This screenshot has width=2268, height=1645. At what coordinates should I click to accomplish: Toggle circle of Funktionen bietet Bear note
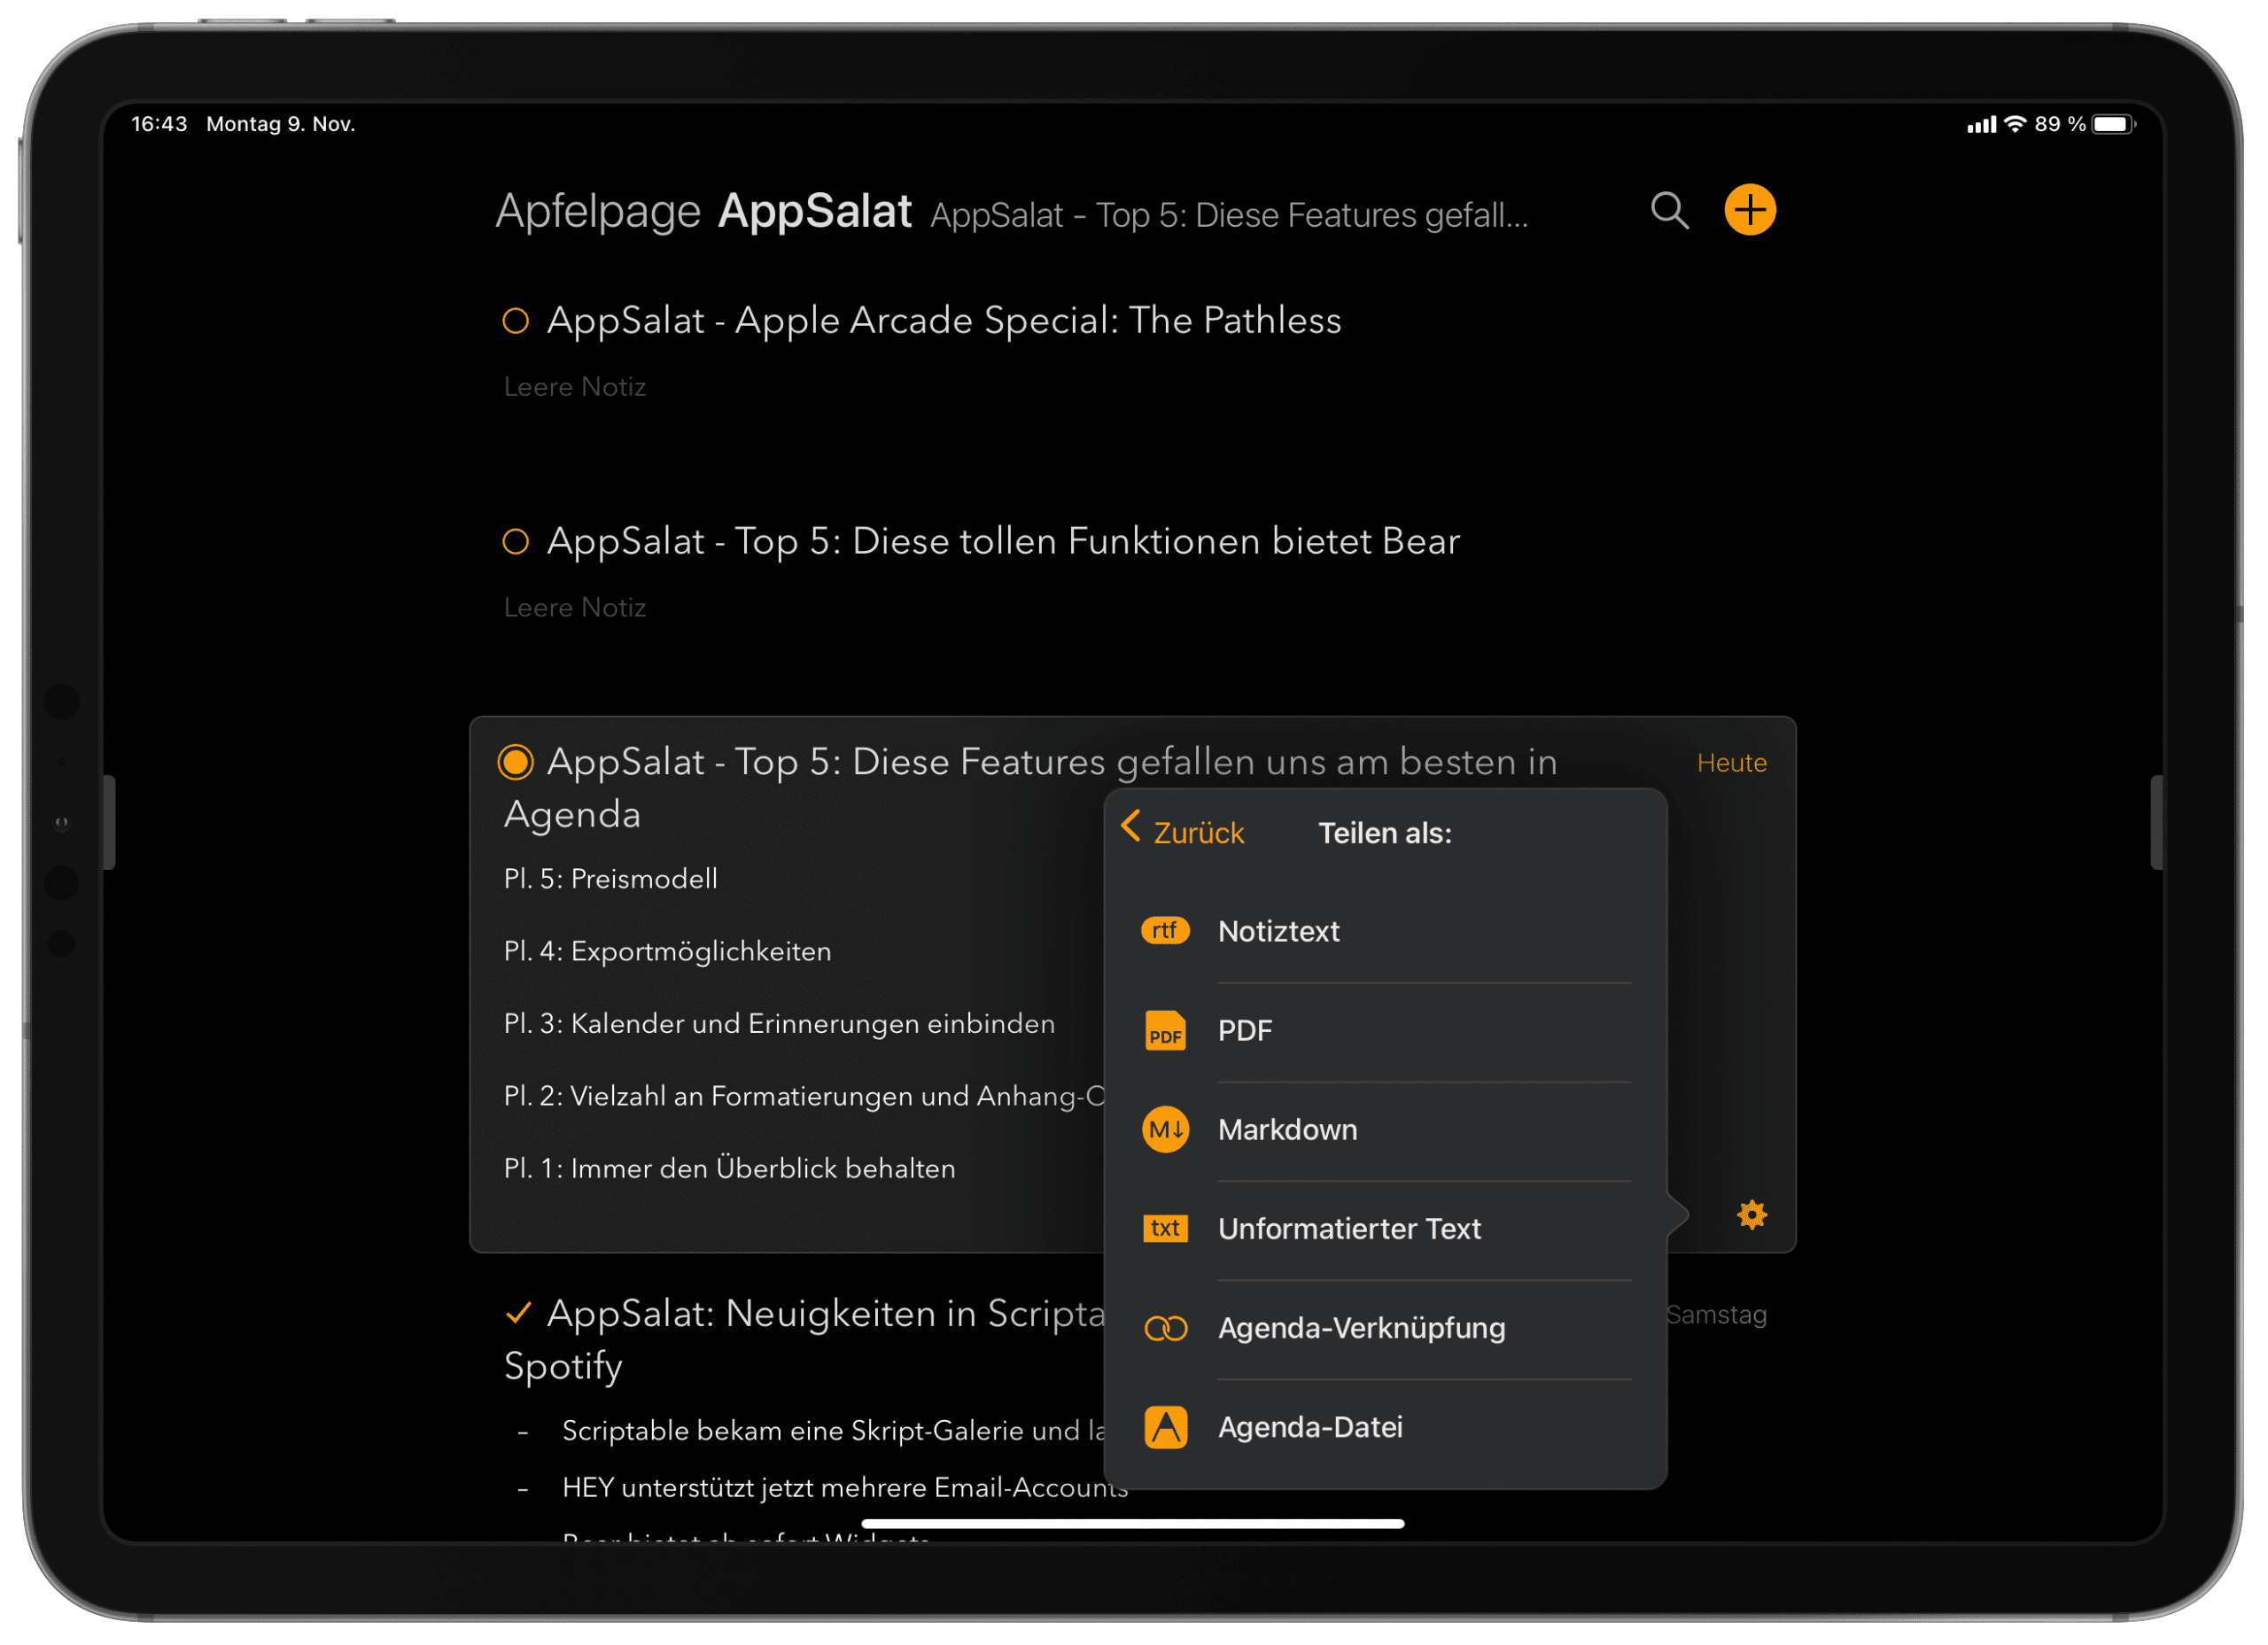point(515,542)
